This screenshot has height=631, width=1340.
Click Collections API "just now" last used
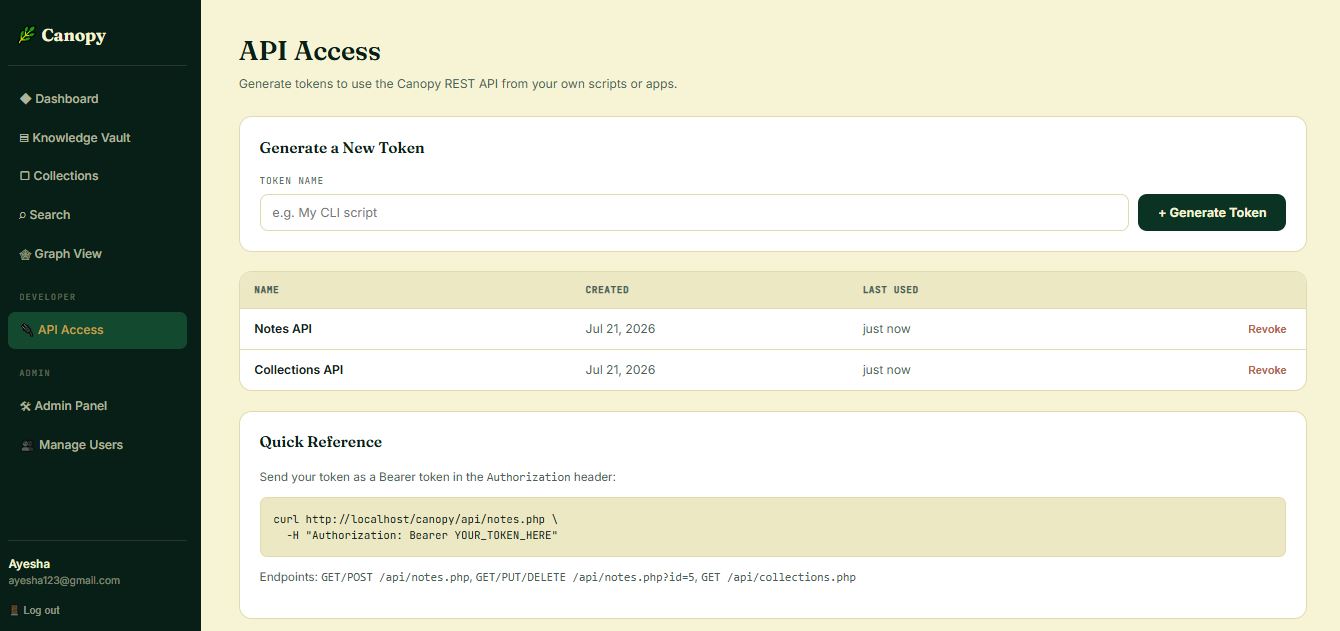887,370
